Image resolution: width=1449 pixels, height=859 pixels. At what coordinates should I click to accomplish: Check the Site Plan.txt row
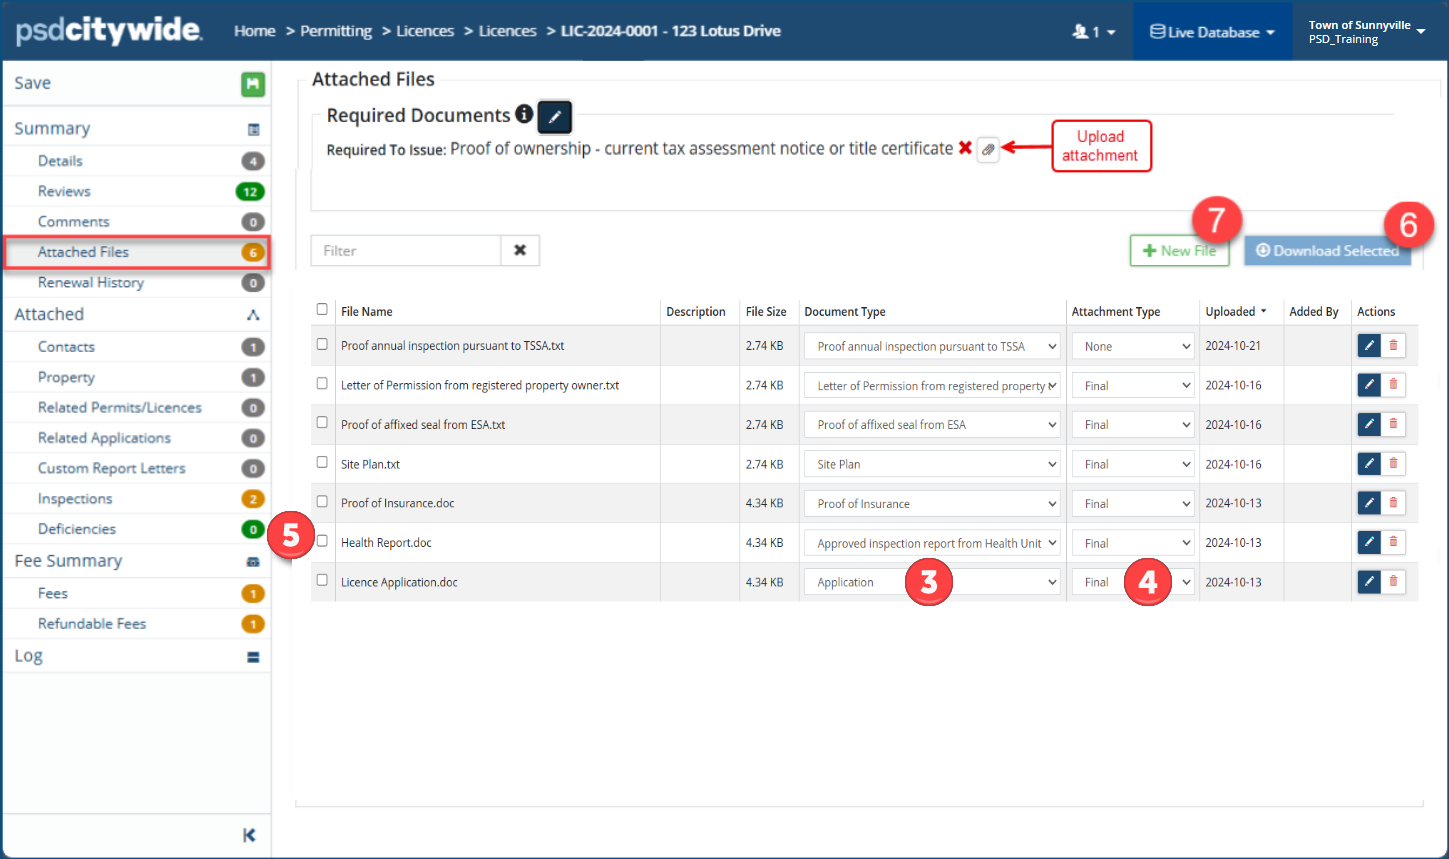coord(322,462)
